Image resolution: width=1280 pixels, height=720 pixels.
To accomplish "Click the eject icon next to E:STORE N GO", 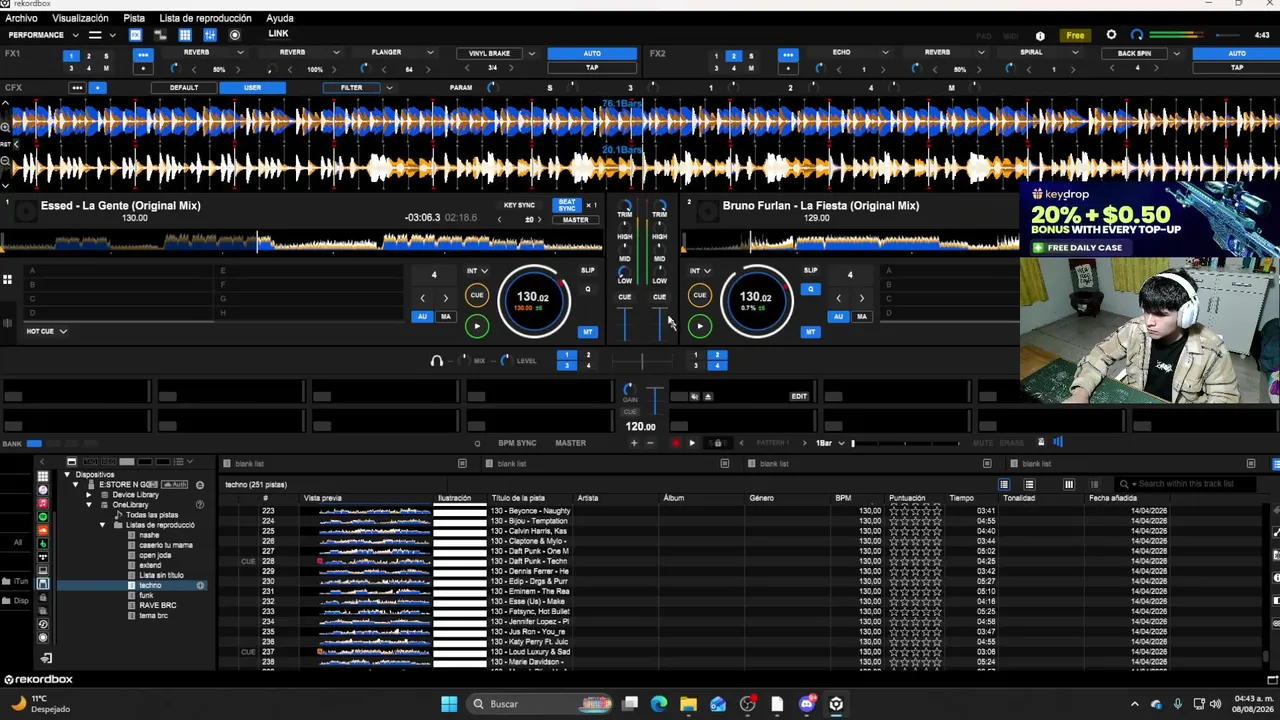I will tap(200, 485).
